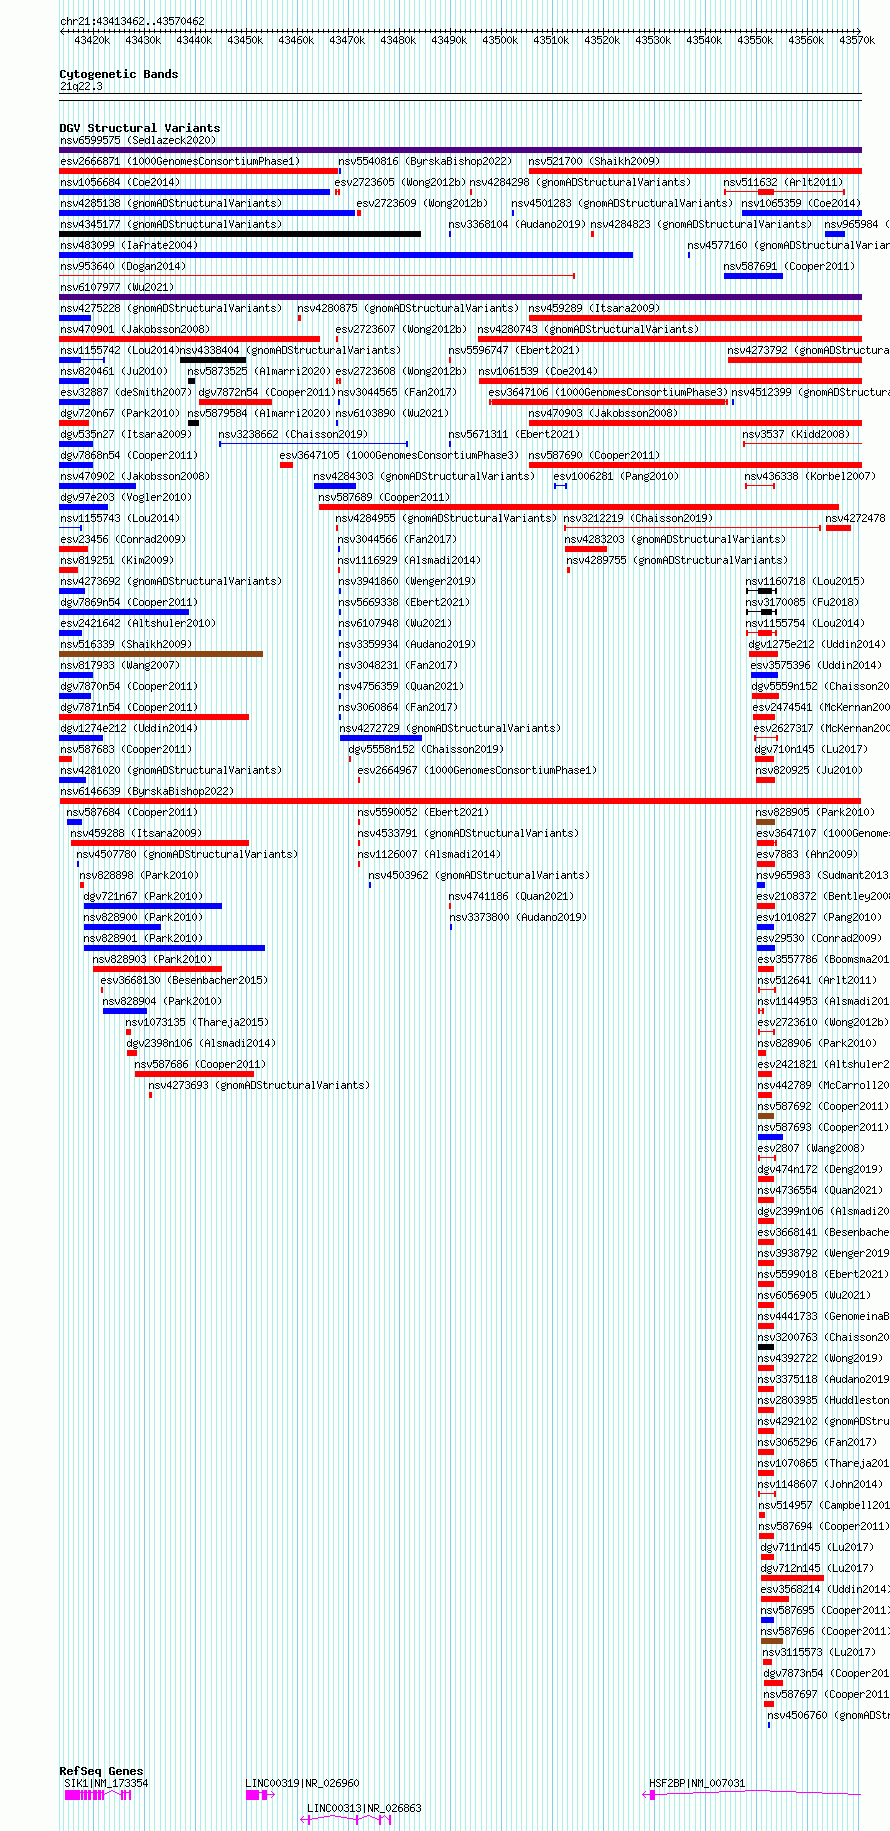Click nsv3537 (Kidd2008) variant label
Screen dimensions: 890x1831
(x=796, y=435)
